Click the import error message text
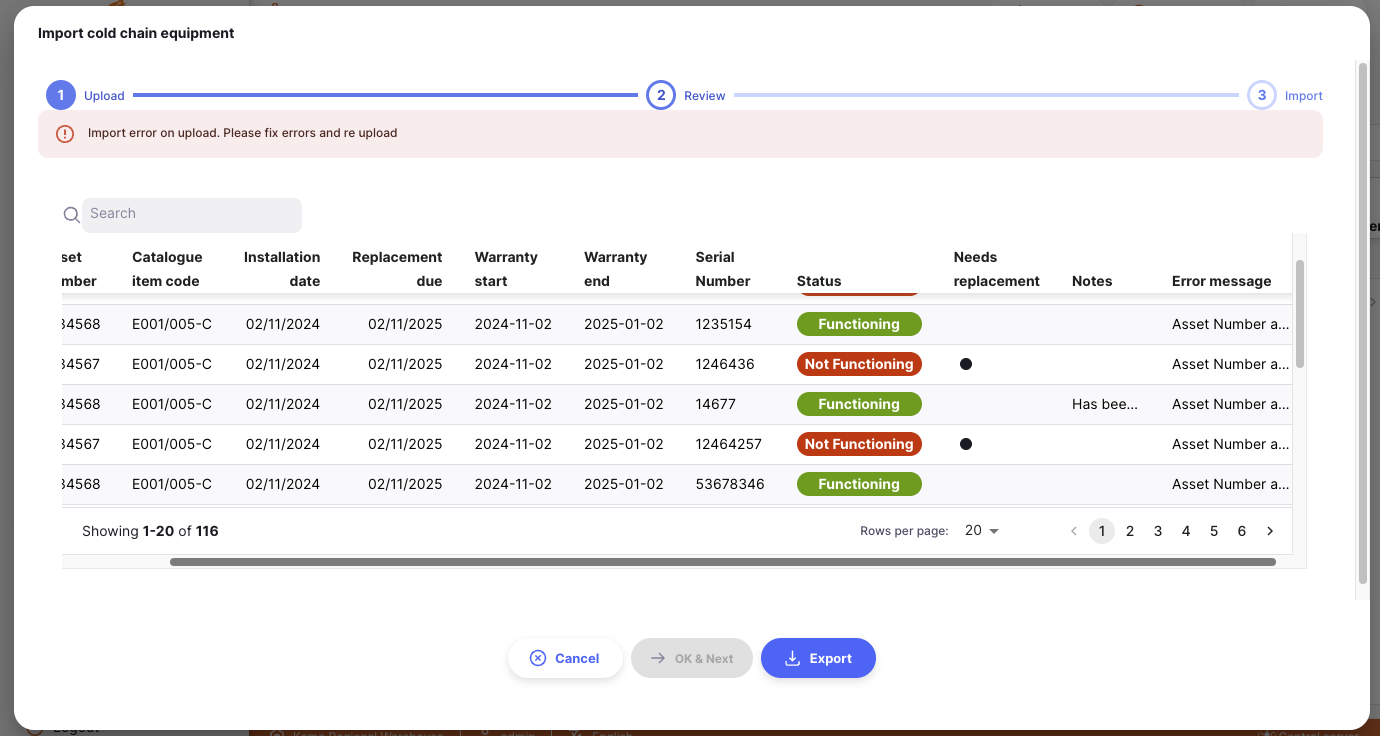Viewport: 1380px width, 736px height. [243, 133]
